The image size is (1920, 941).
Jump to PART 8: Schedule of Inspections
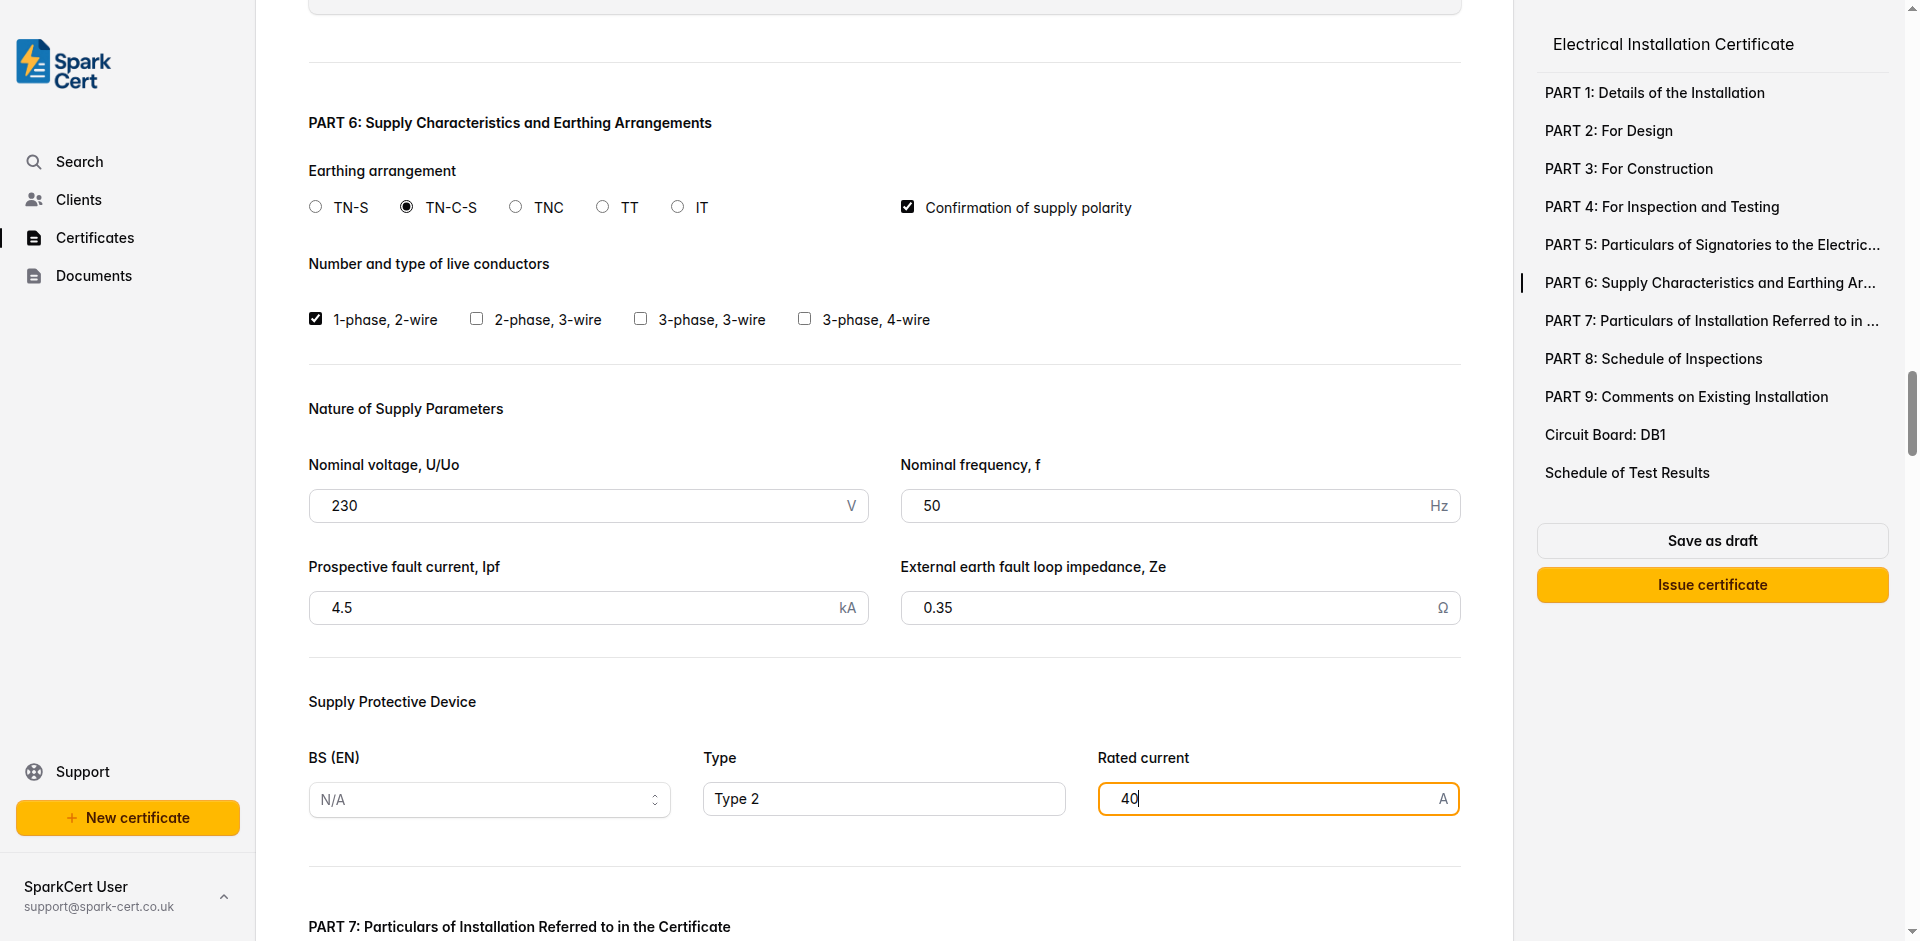pos(1653,359)
